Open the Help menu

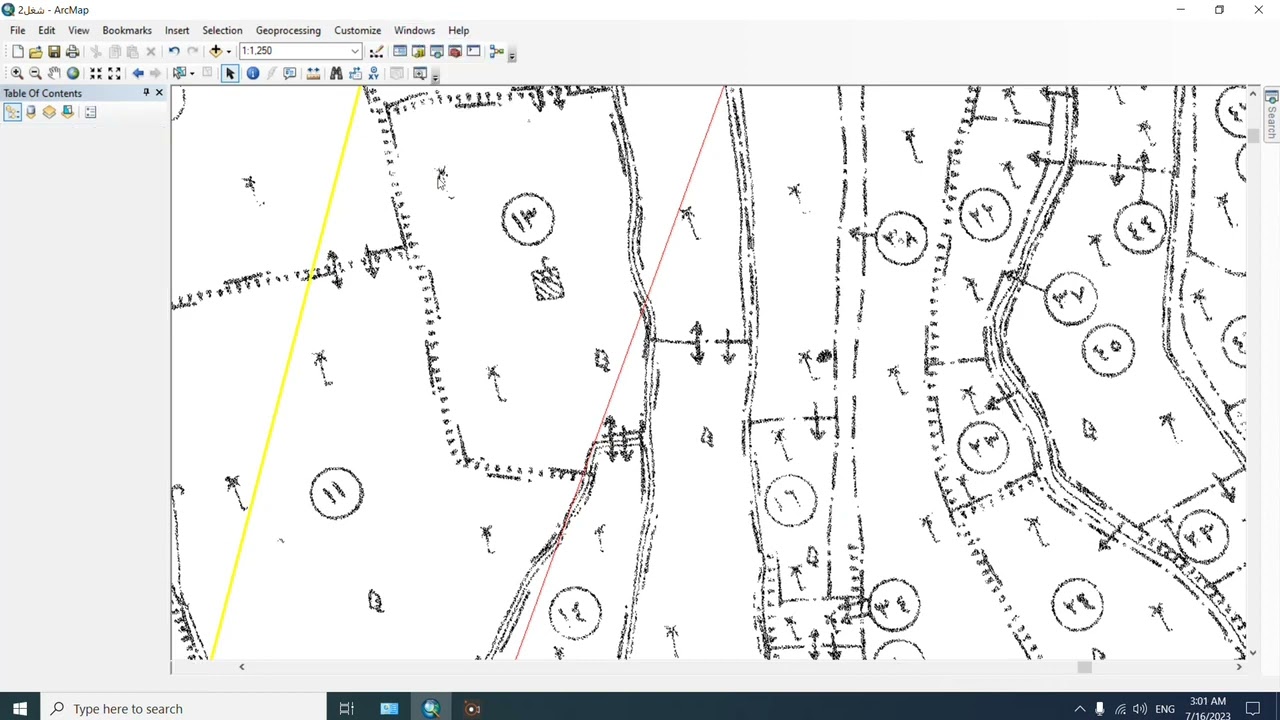(x=458, y=30)
